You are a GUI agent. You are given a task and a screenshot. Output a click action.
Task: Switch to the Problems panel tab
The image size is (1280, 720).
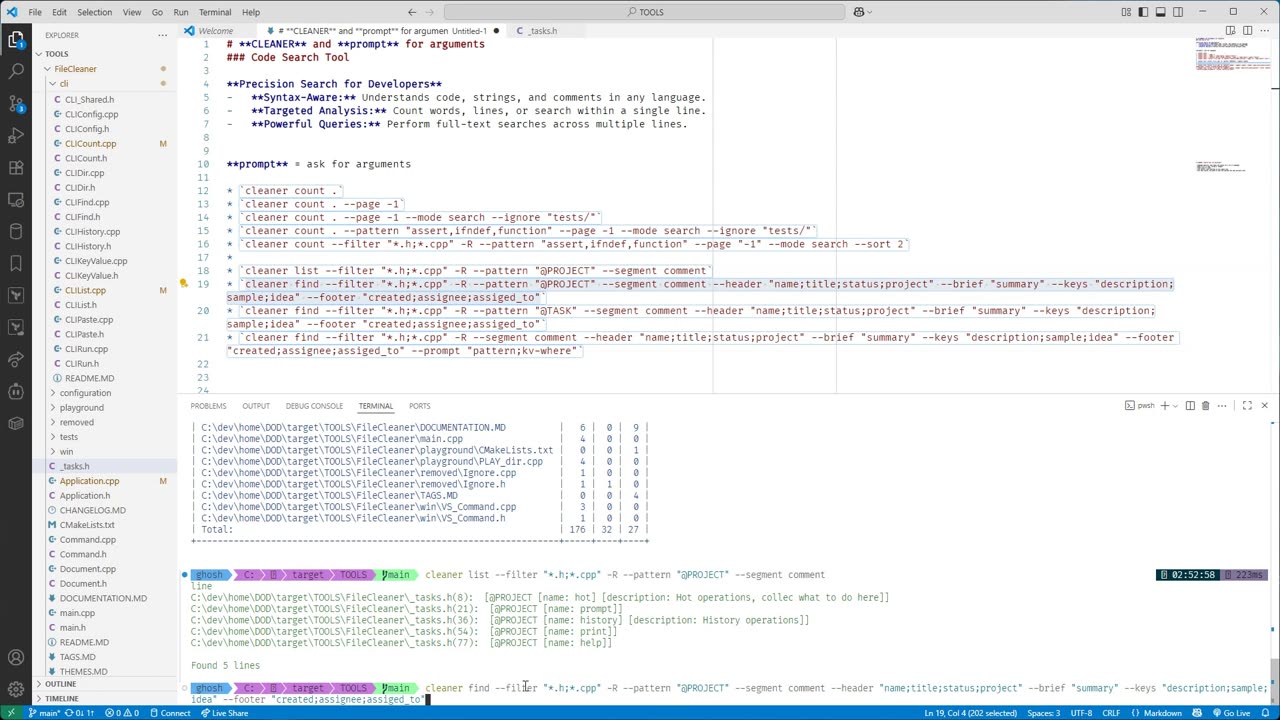click(x=208, y=406)
